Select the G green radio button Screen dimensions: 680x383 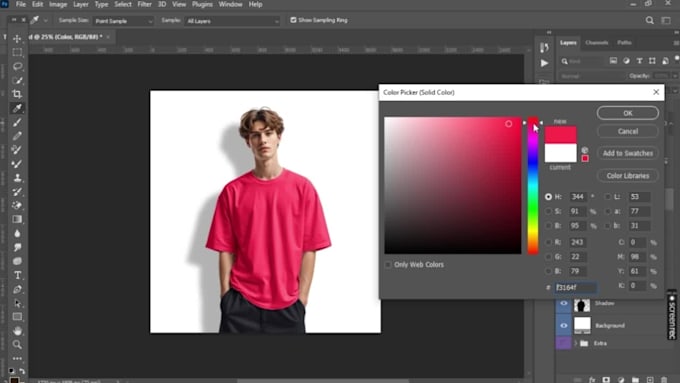click(548, 257)
